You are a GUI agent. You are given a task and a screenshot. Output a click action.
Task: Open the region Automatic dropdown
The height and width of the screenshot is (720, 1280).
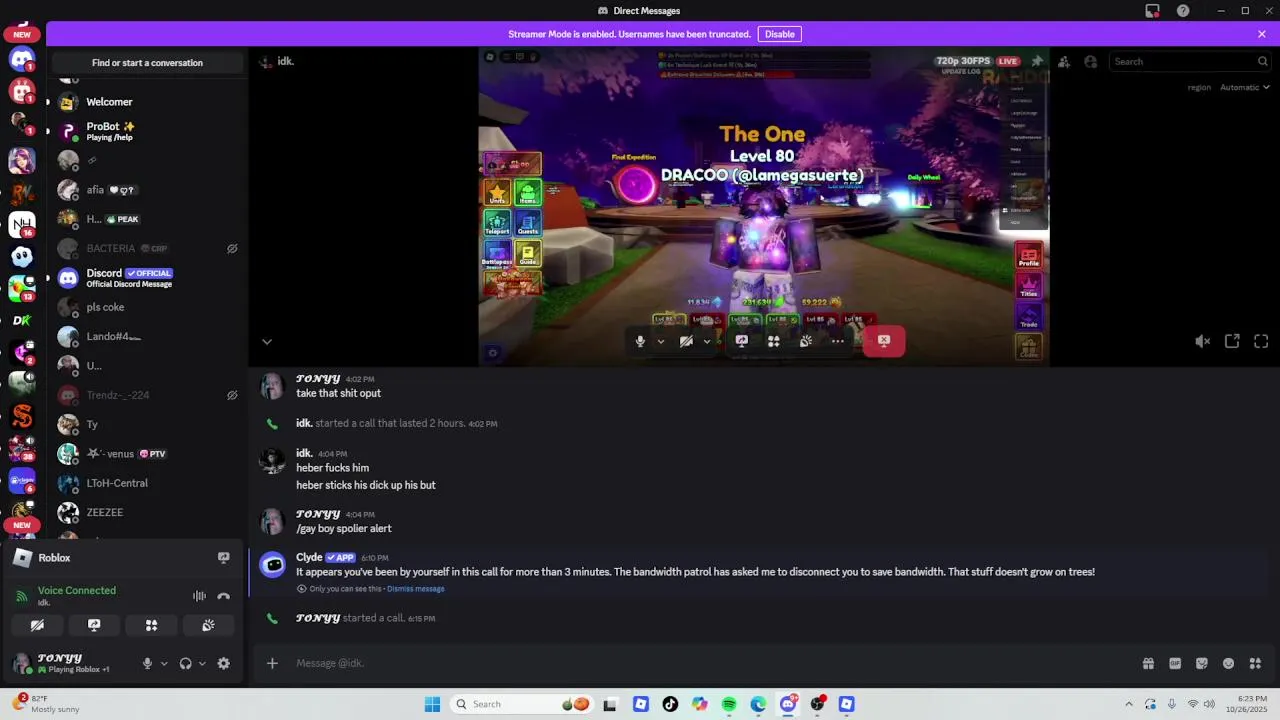(x=1244, y=87)
